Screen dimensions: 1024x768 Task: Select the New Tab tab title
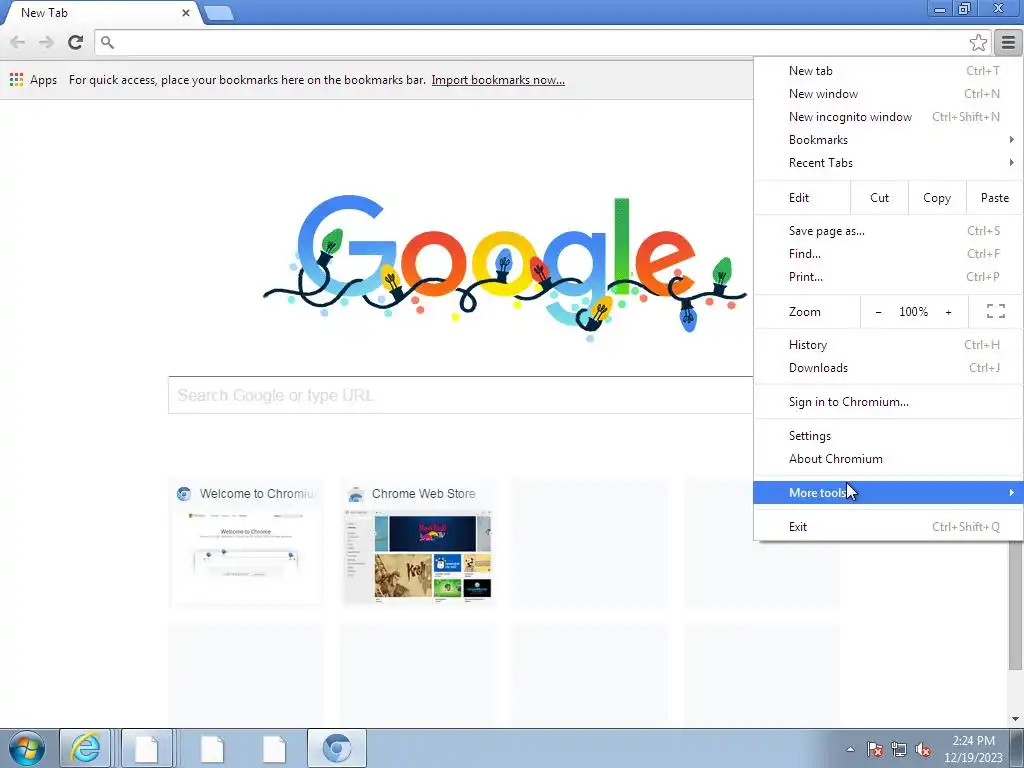pos(44,12)
